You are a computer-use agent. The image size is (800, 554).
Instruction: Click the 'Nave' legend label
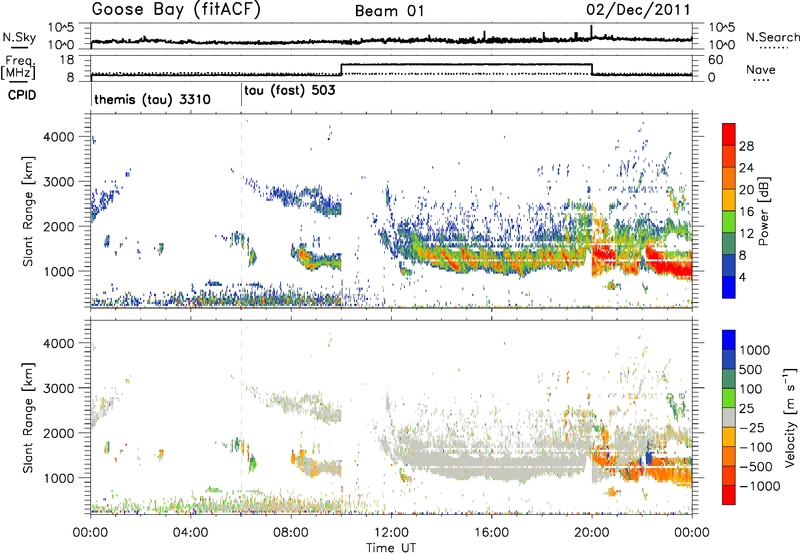point(761,70)
